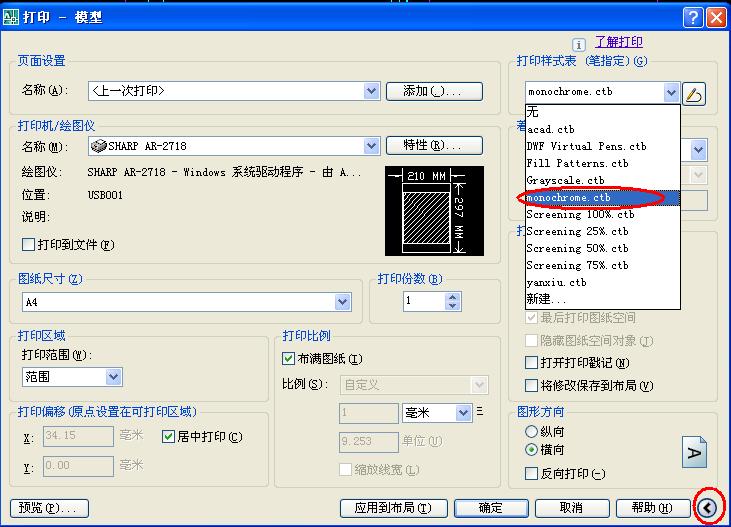This screenshot has height=527, width=731.
Task: Choose acad.ctb in the style list
Action: [551, 129]
